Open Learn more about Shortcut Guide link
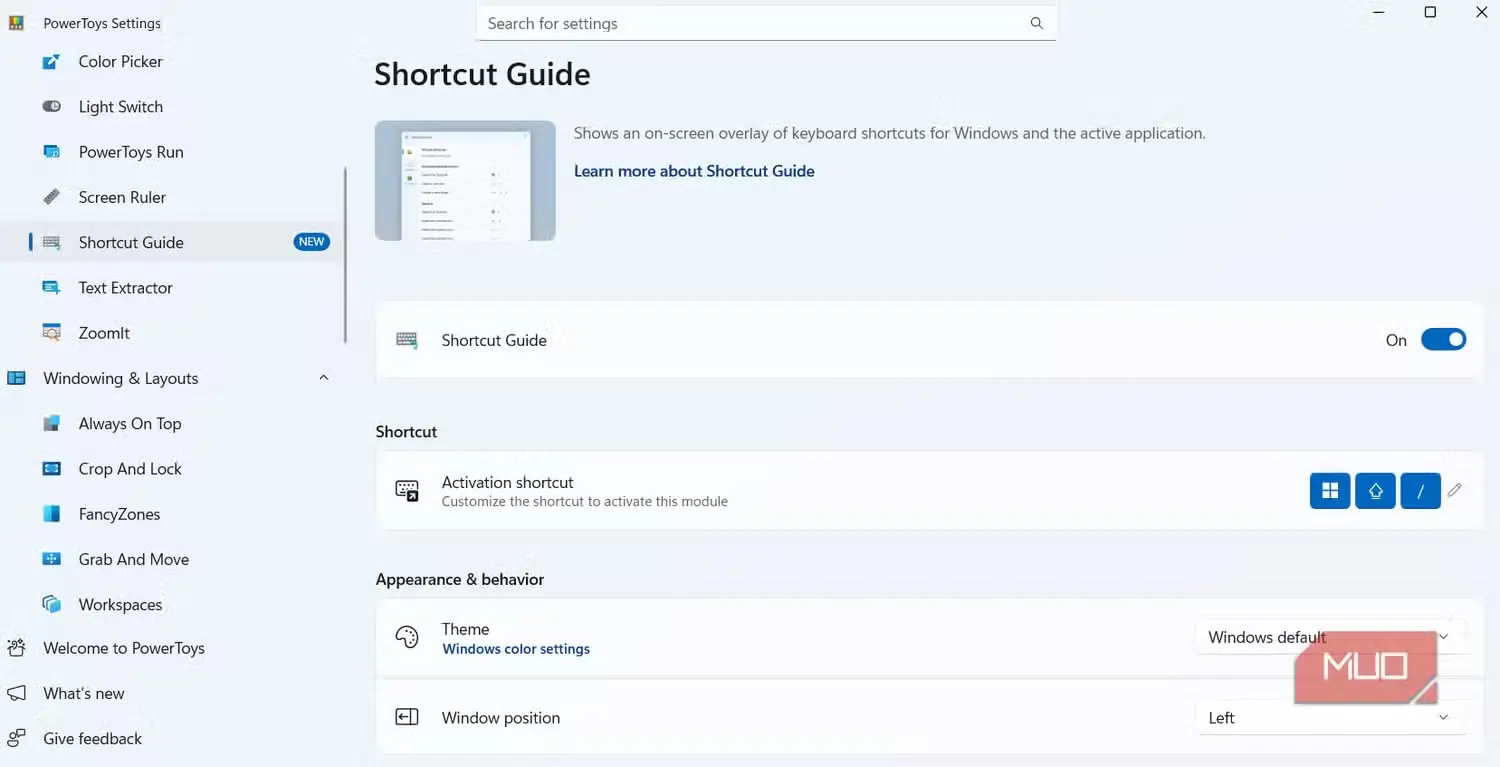Image resolution: width=1500 pixels, height=767 pixels. click(694, 171)
